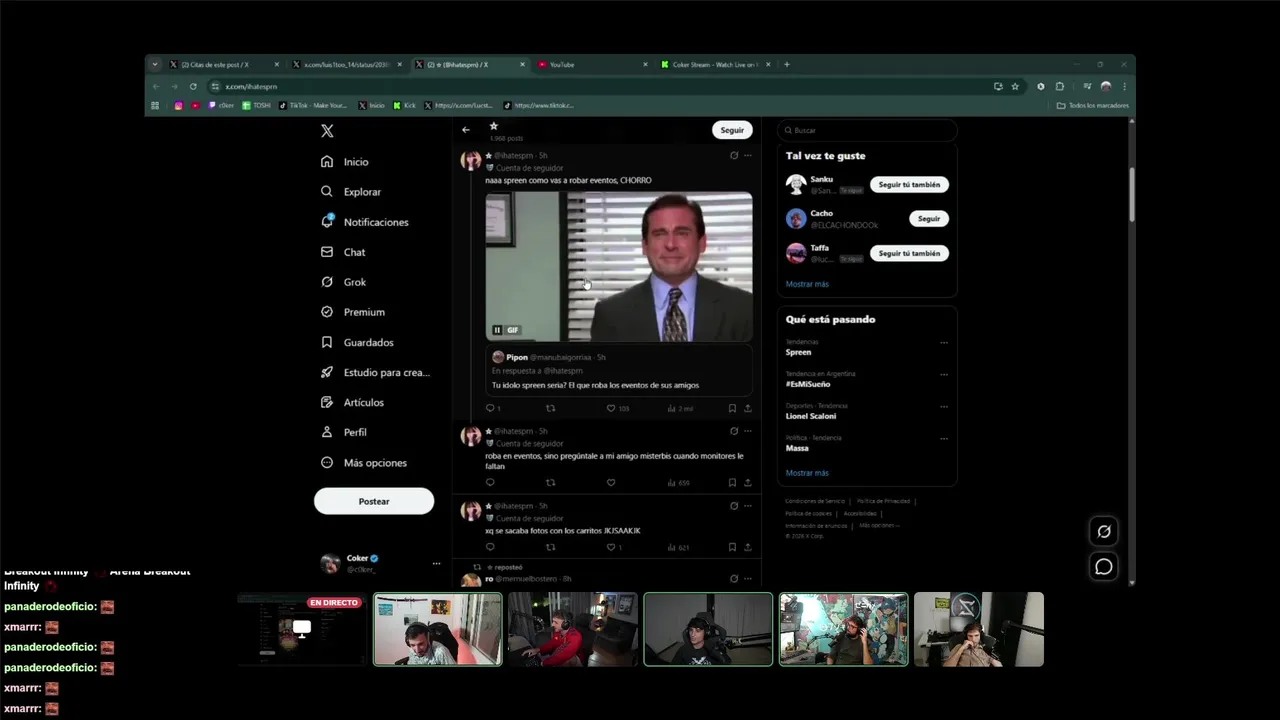This screenshot has width=1280, height=720.
Task: Follow Cacho with Seguir button
Action: [929, 218]
